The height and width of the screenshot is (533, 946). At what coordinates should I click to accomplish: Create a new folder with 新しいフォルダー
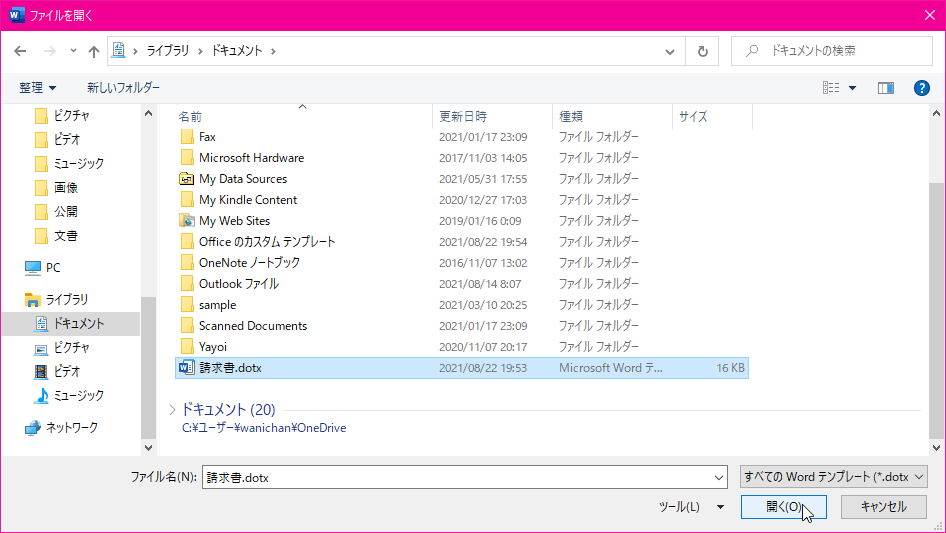[124, 88]
